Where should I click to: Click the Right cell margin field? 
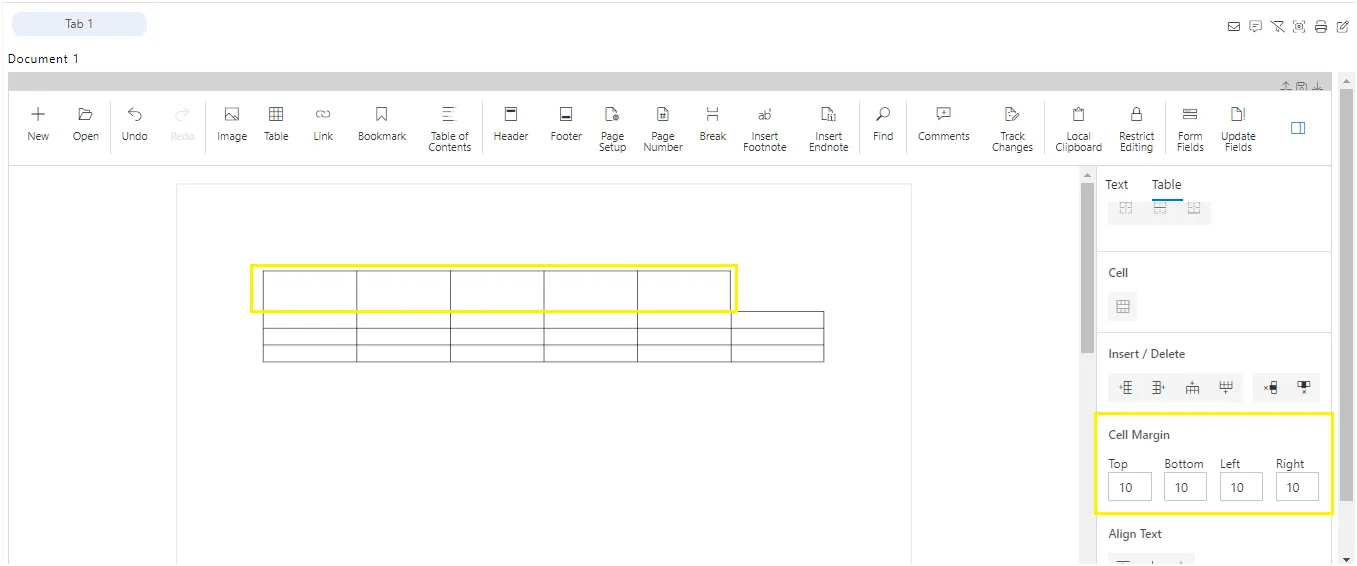click(1297, 487)
